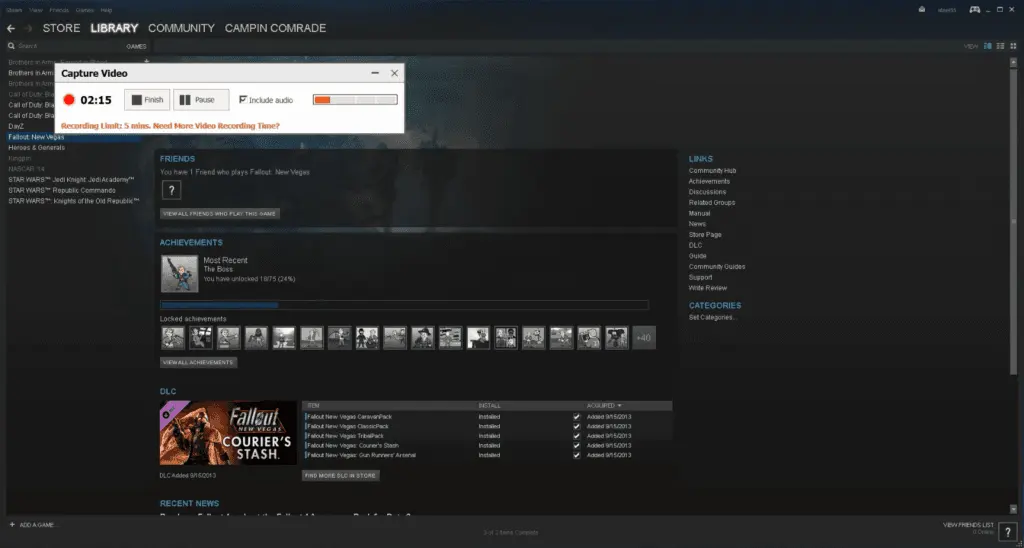Open the Community Hub link
The width and height of the screenshot is (1024, 548).
(712, 170)
